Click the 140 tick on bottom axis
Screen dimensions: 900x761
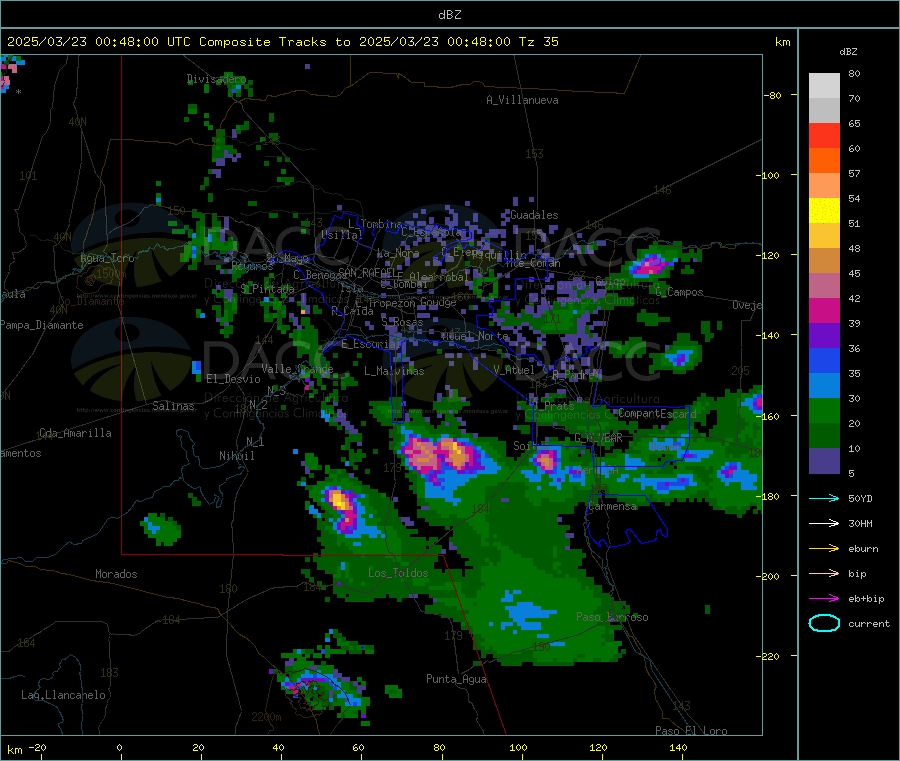point(678,747)
